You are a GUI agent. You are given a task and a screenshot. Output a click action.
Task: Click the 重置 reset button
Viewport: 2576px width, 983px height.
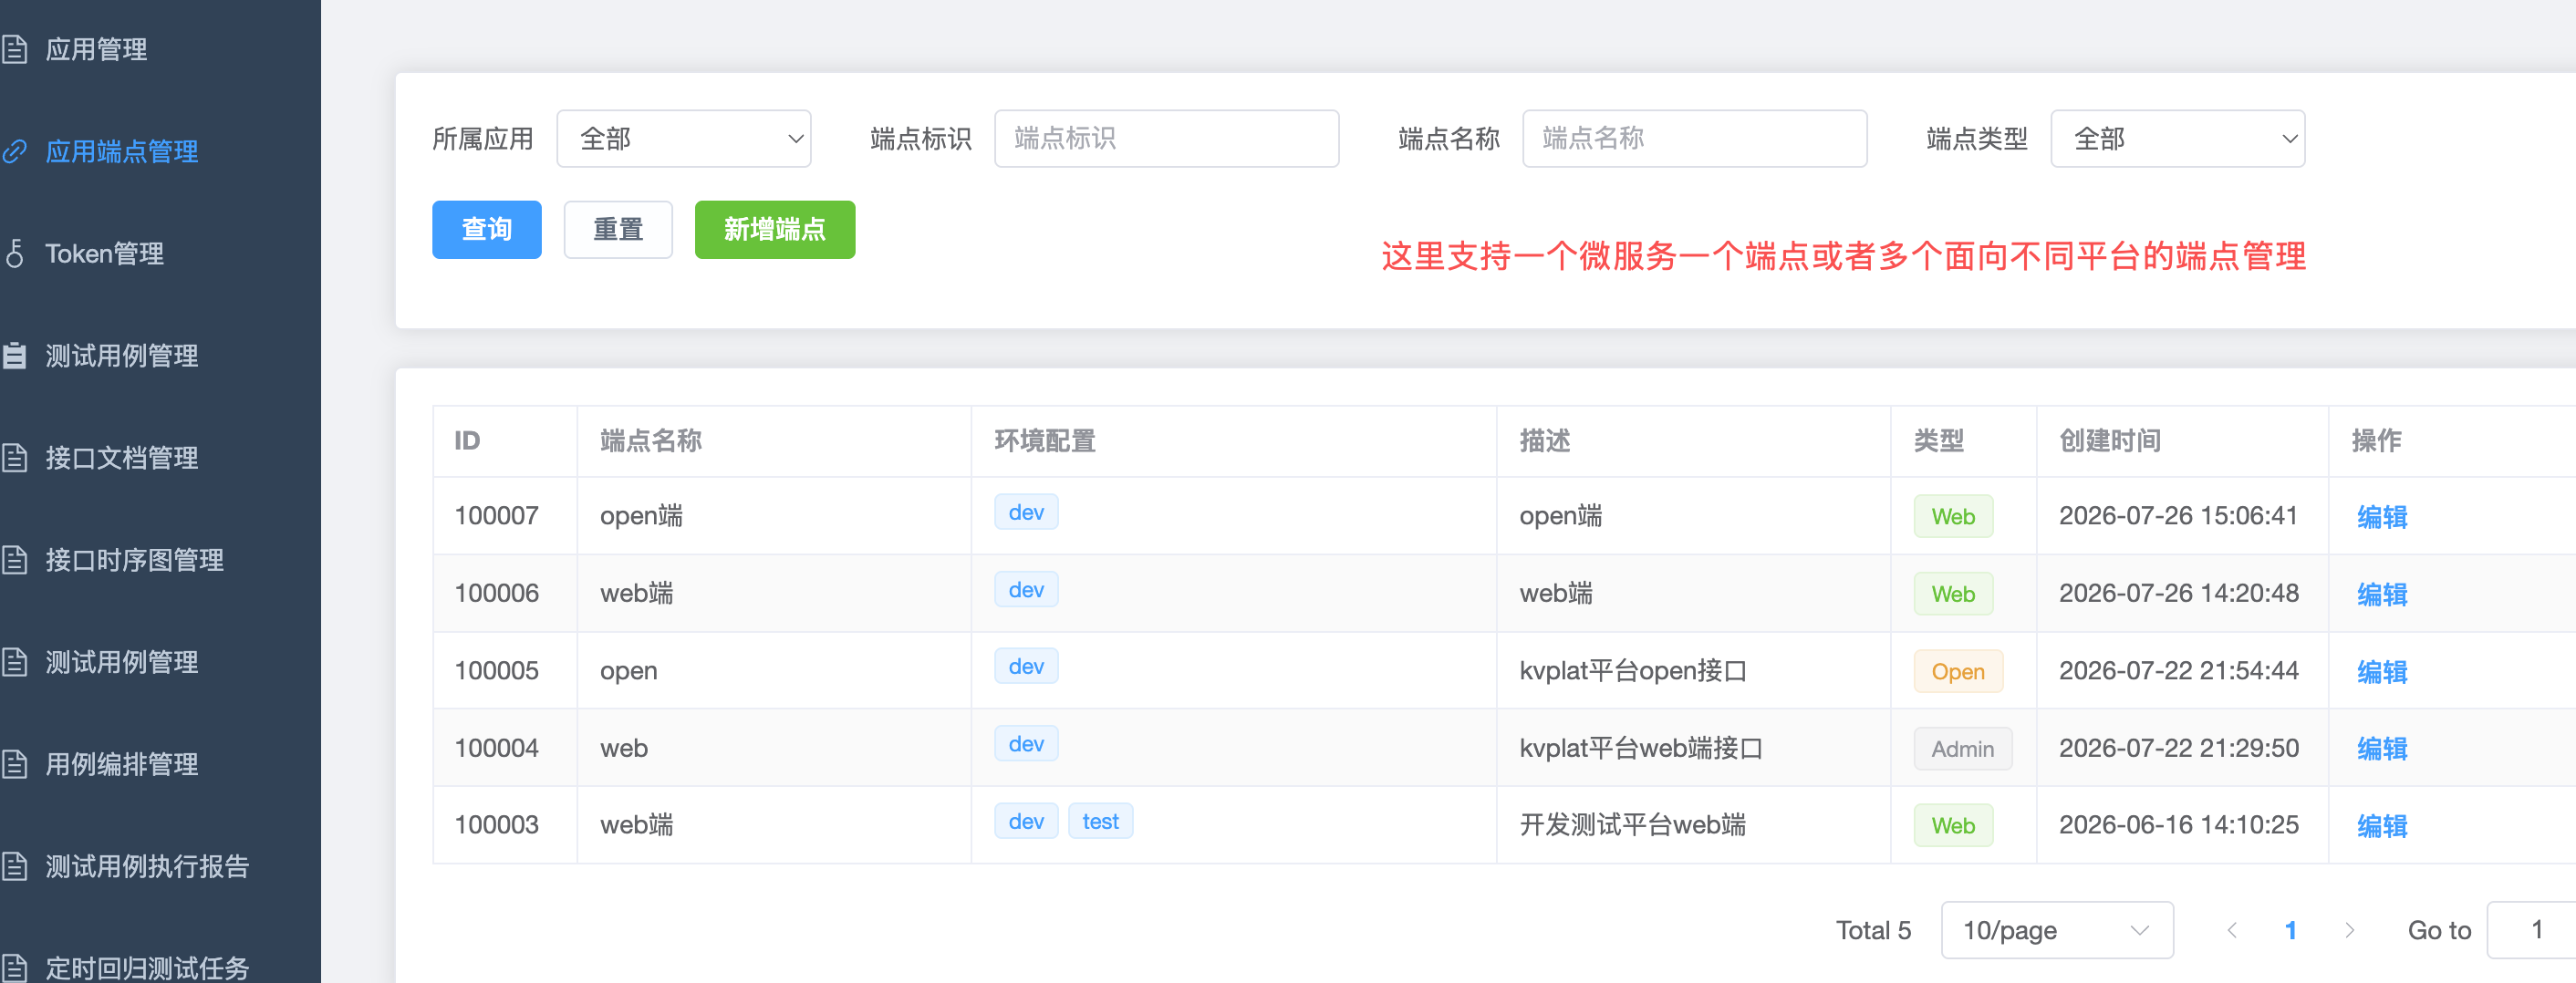pos(618,230)
